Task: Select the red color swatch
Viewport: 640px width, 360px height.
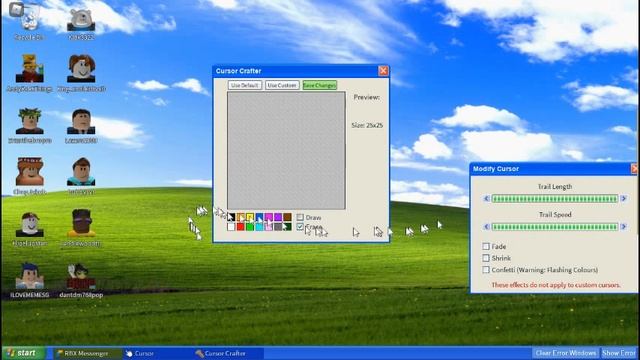Action: pyautogui.click(x=240, y=227)
